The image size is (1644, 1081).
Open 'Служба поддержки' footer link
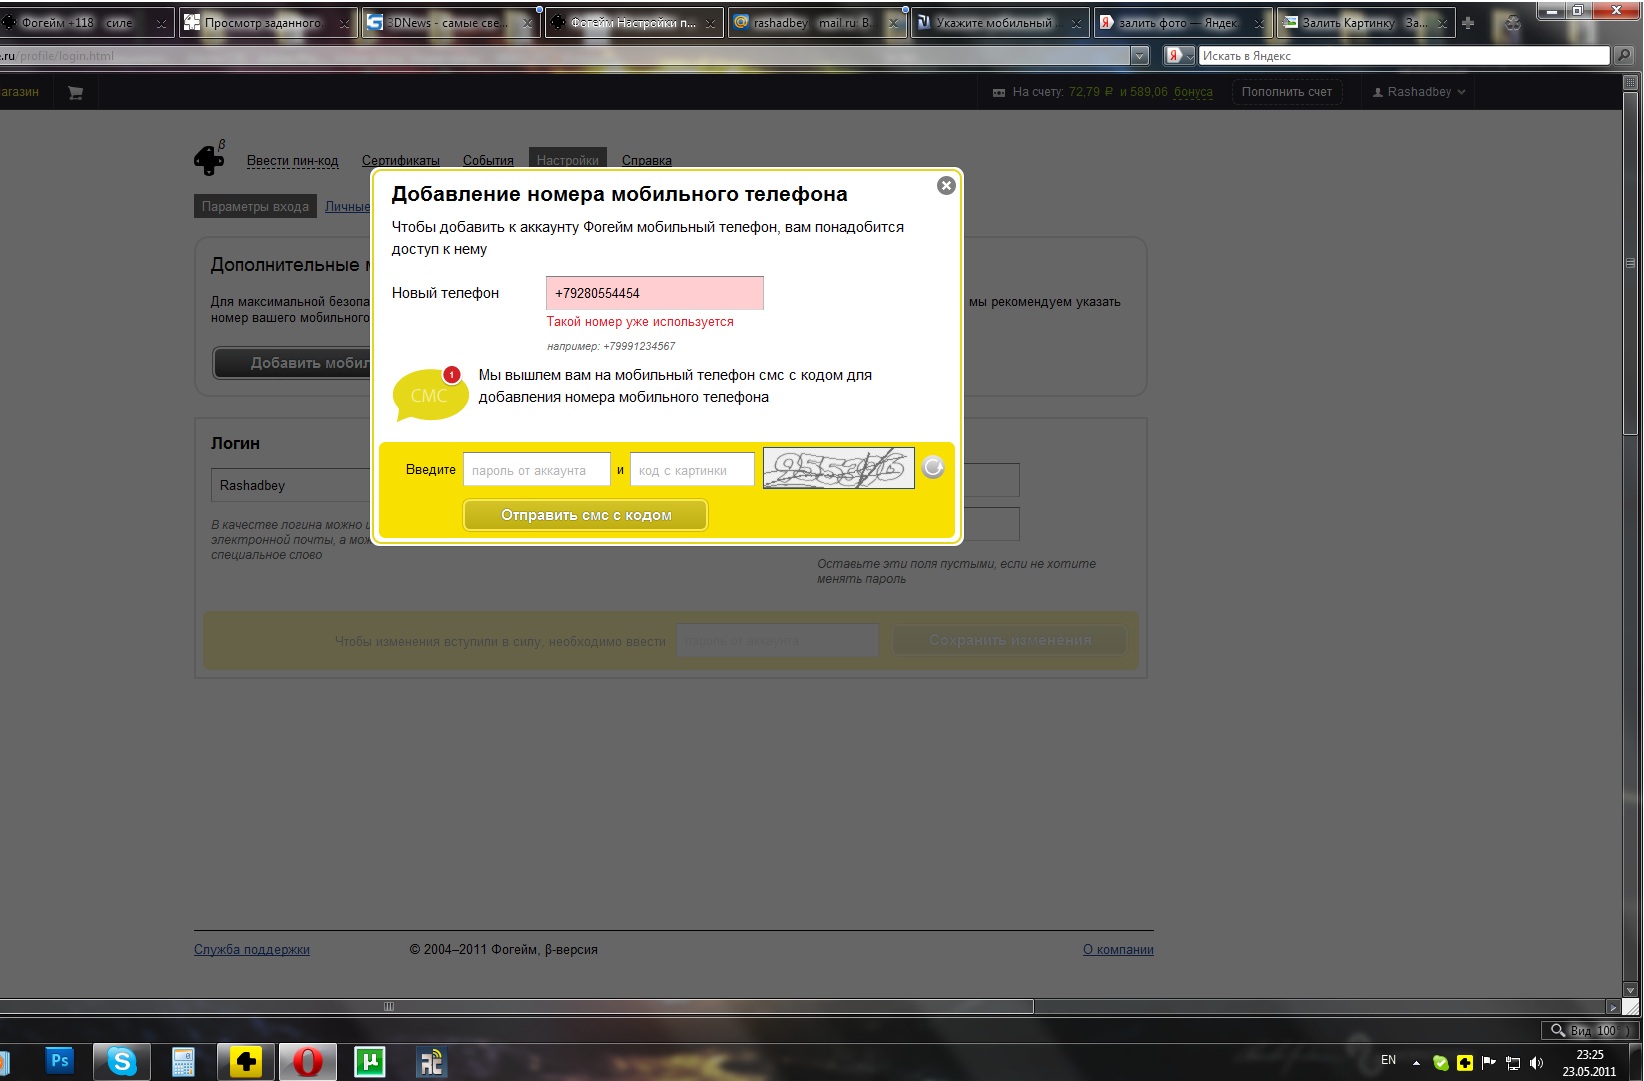tap(252, 950)
